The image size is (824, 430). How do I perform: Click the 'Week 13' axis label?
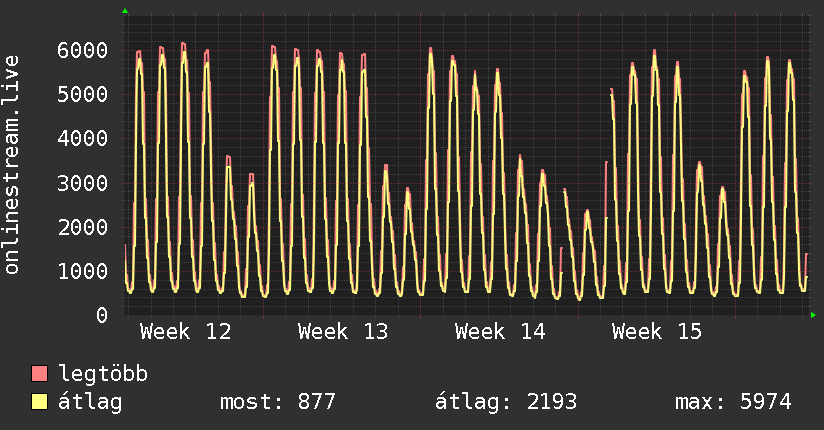point(343,332)
